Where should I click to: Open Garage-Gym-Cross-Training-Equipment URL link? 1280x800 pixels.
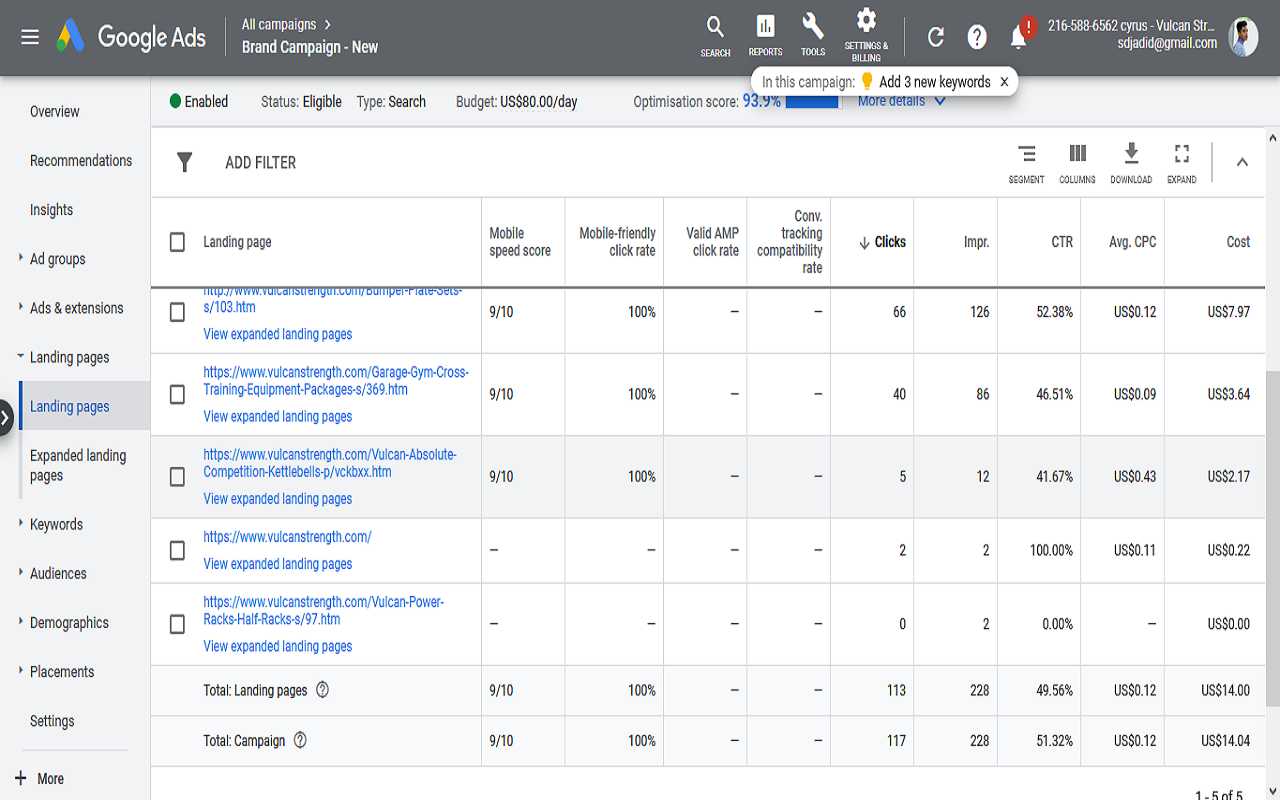(x=336, y=380)
